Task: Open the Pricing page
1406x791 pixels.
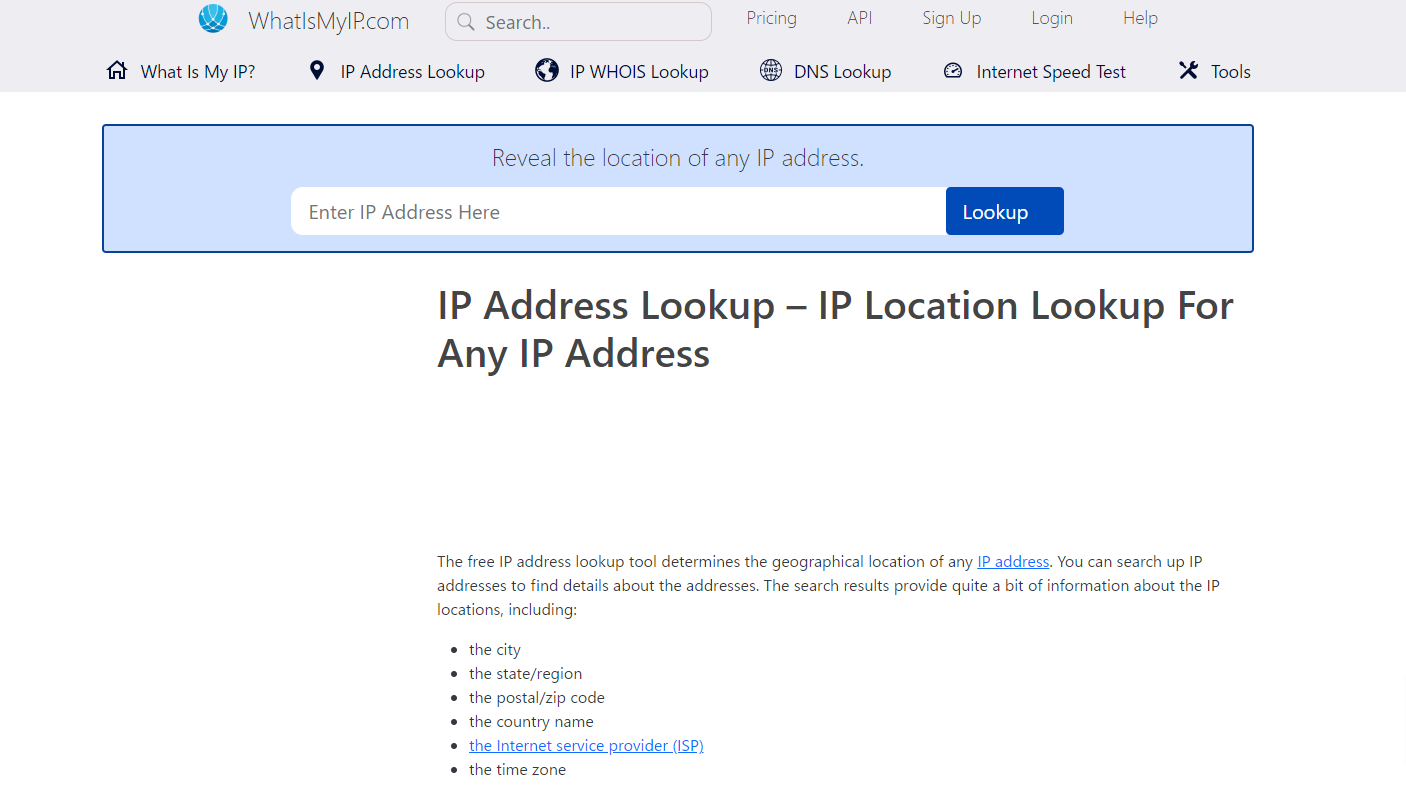Action: pyautogui.click(x=771, y=18)
